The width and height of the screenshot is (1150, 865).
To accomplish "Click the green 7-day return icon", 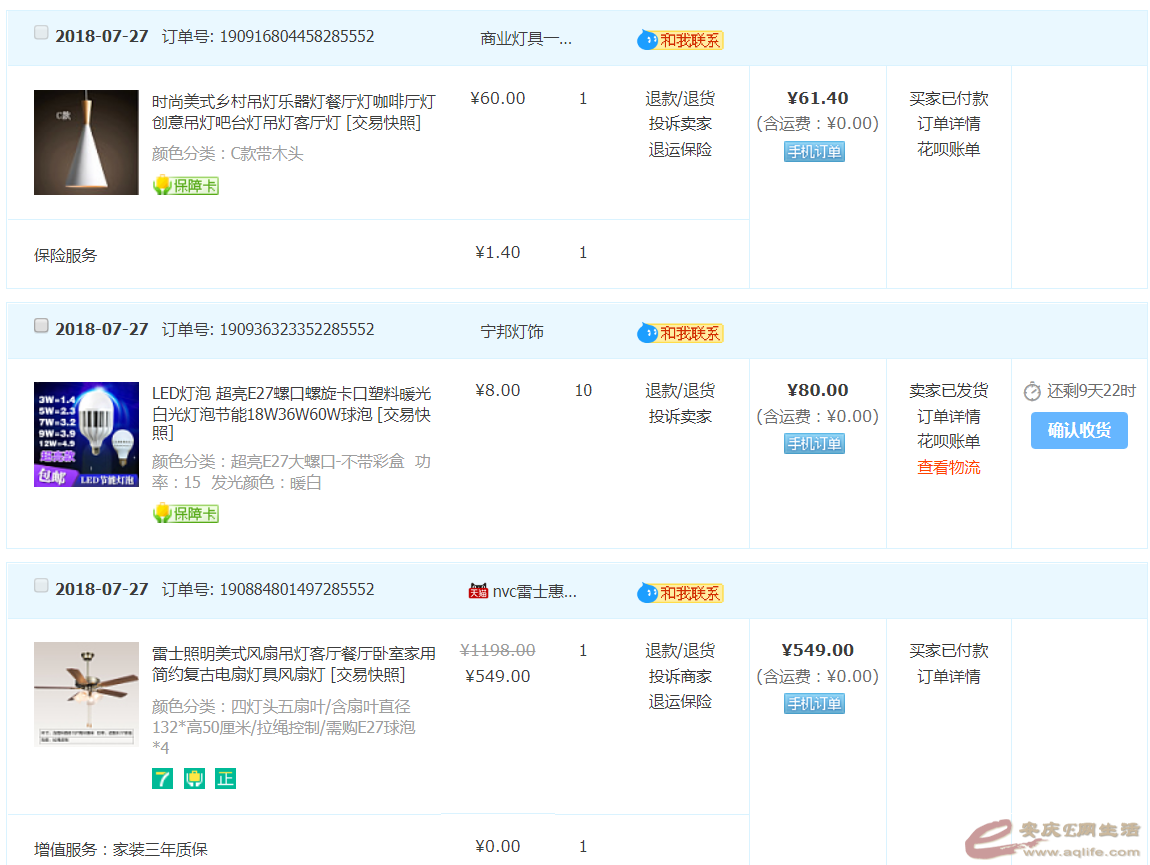I will 162,778.
